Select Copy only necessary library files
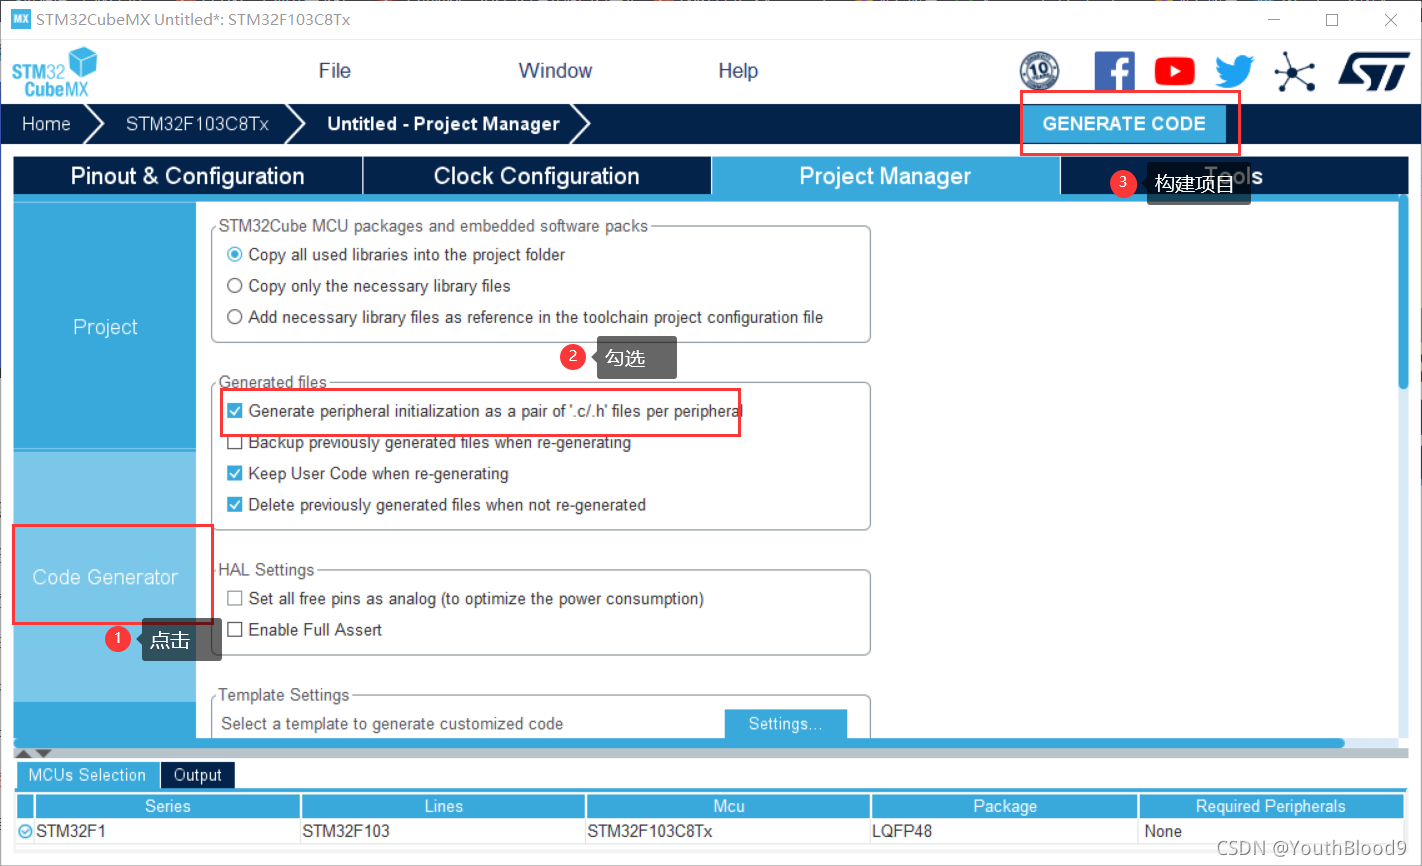 coord(235,286)
